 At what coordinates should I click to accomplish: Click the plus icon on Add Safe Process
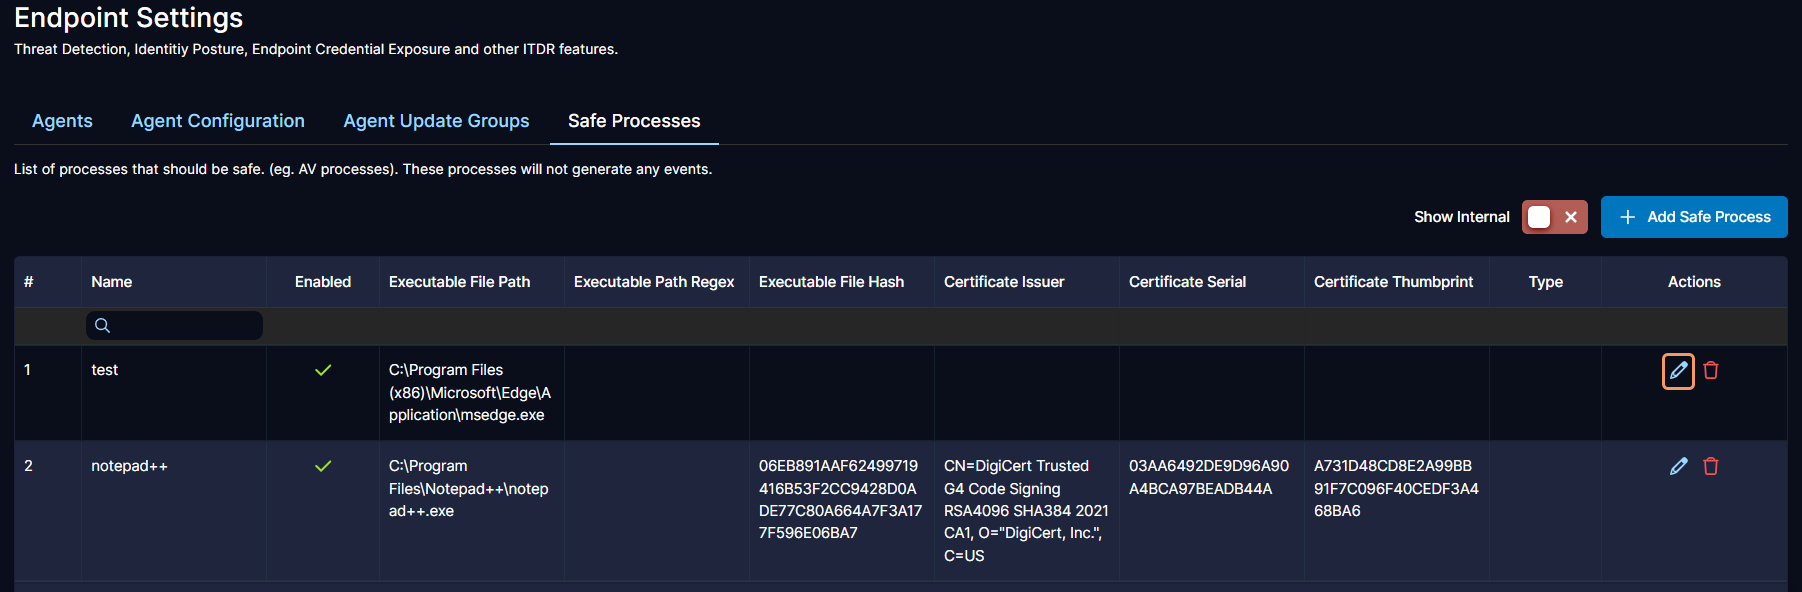(1627, 217)
